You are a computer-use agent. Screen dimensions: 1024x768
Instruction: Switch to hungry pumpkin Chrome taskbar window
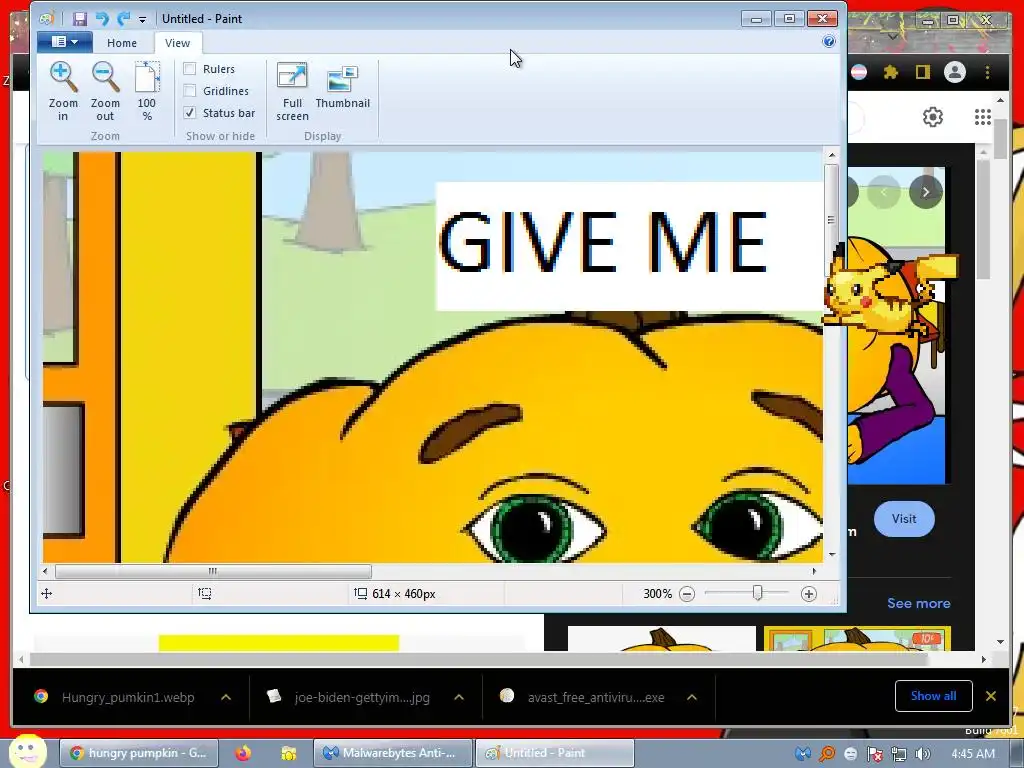(x=139, y=753)
